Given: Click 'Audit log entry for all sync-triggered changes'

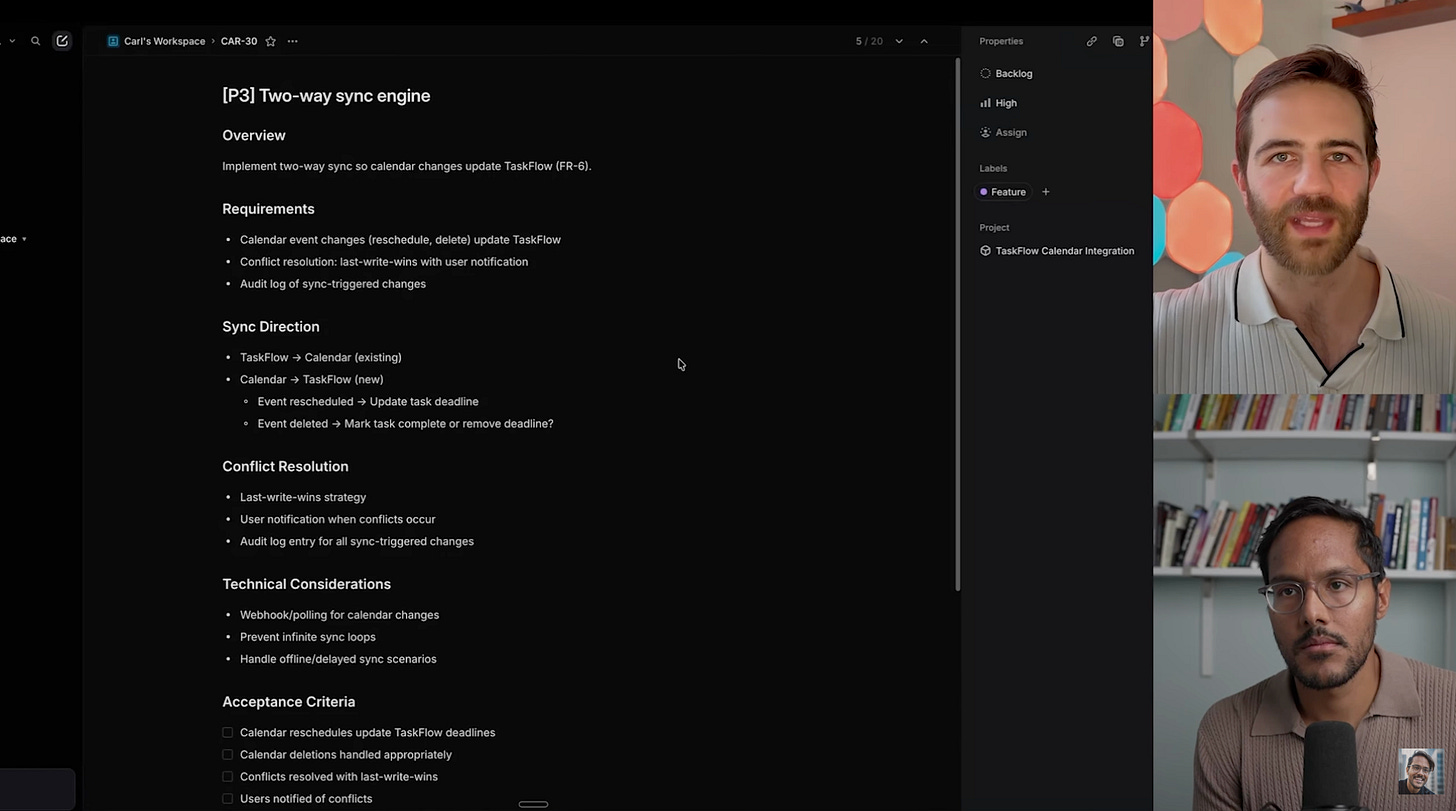Looking at the screenshot, I should pos(357,541).
